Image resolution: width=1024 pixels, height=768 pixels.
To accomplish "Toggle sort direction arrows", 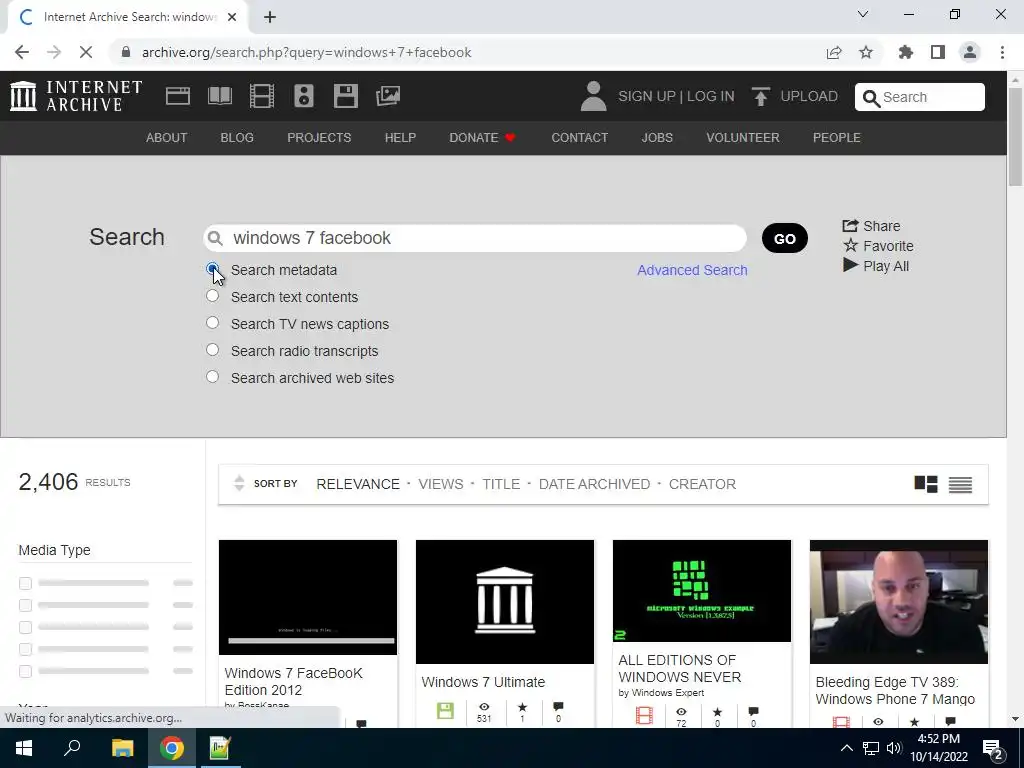I will [239, 483].
